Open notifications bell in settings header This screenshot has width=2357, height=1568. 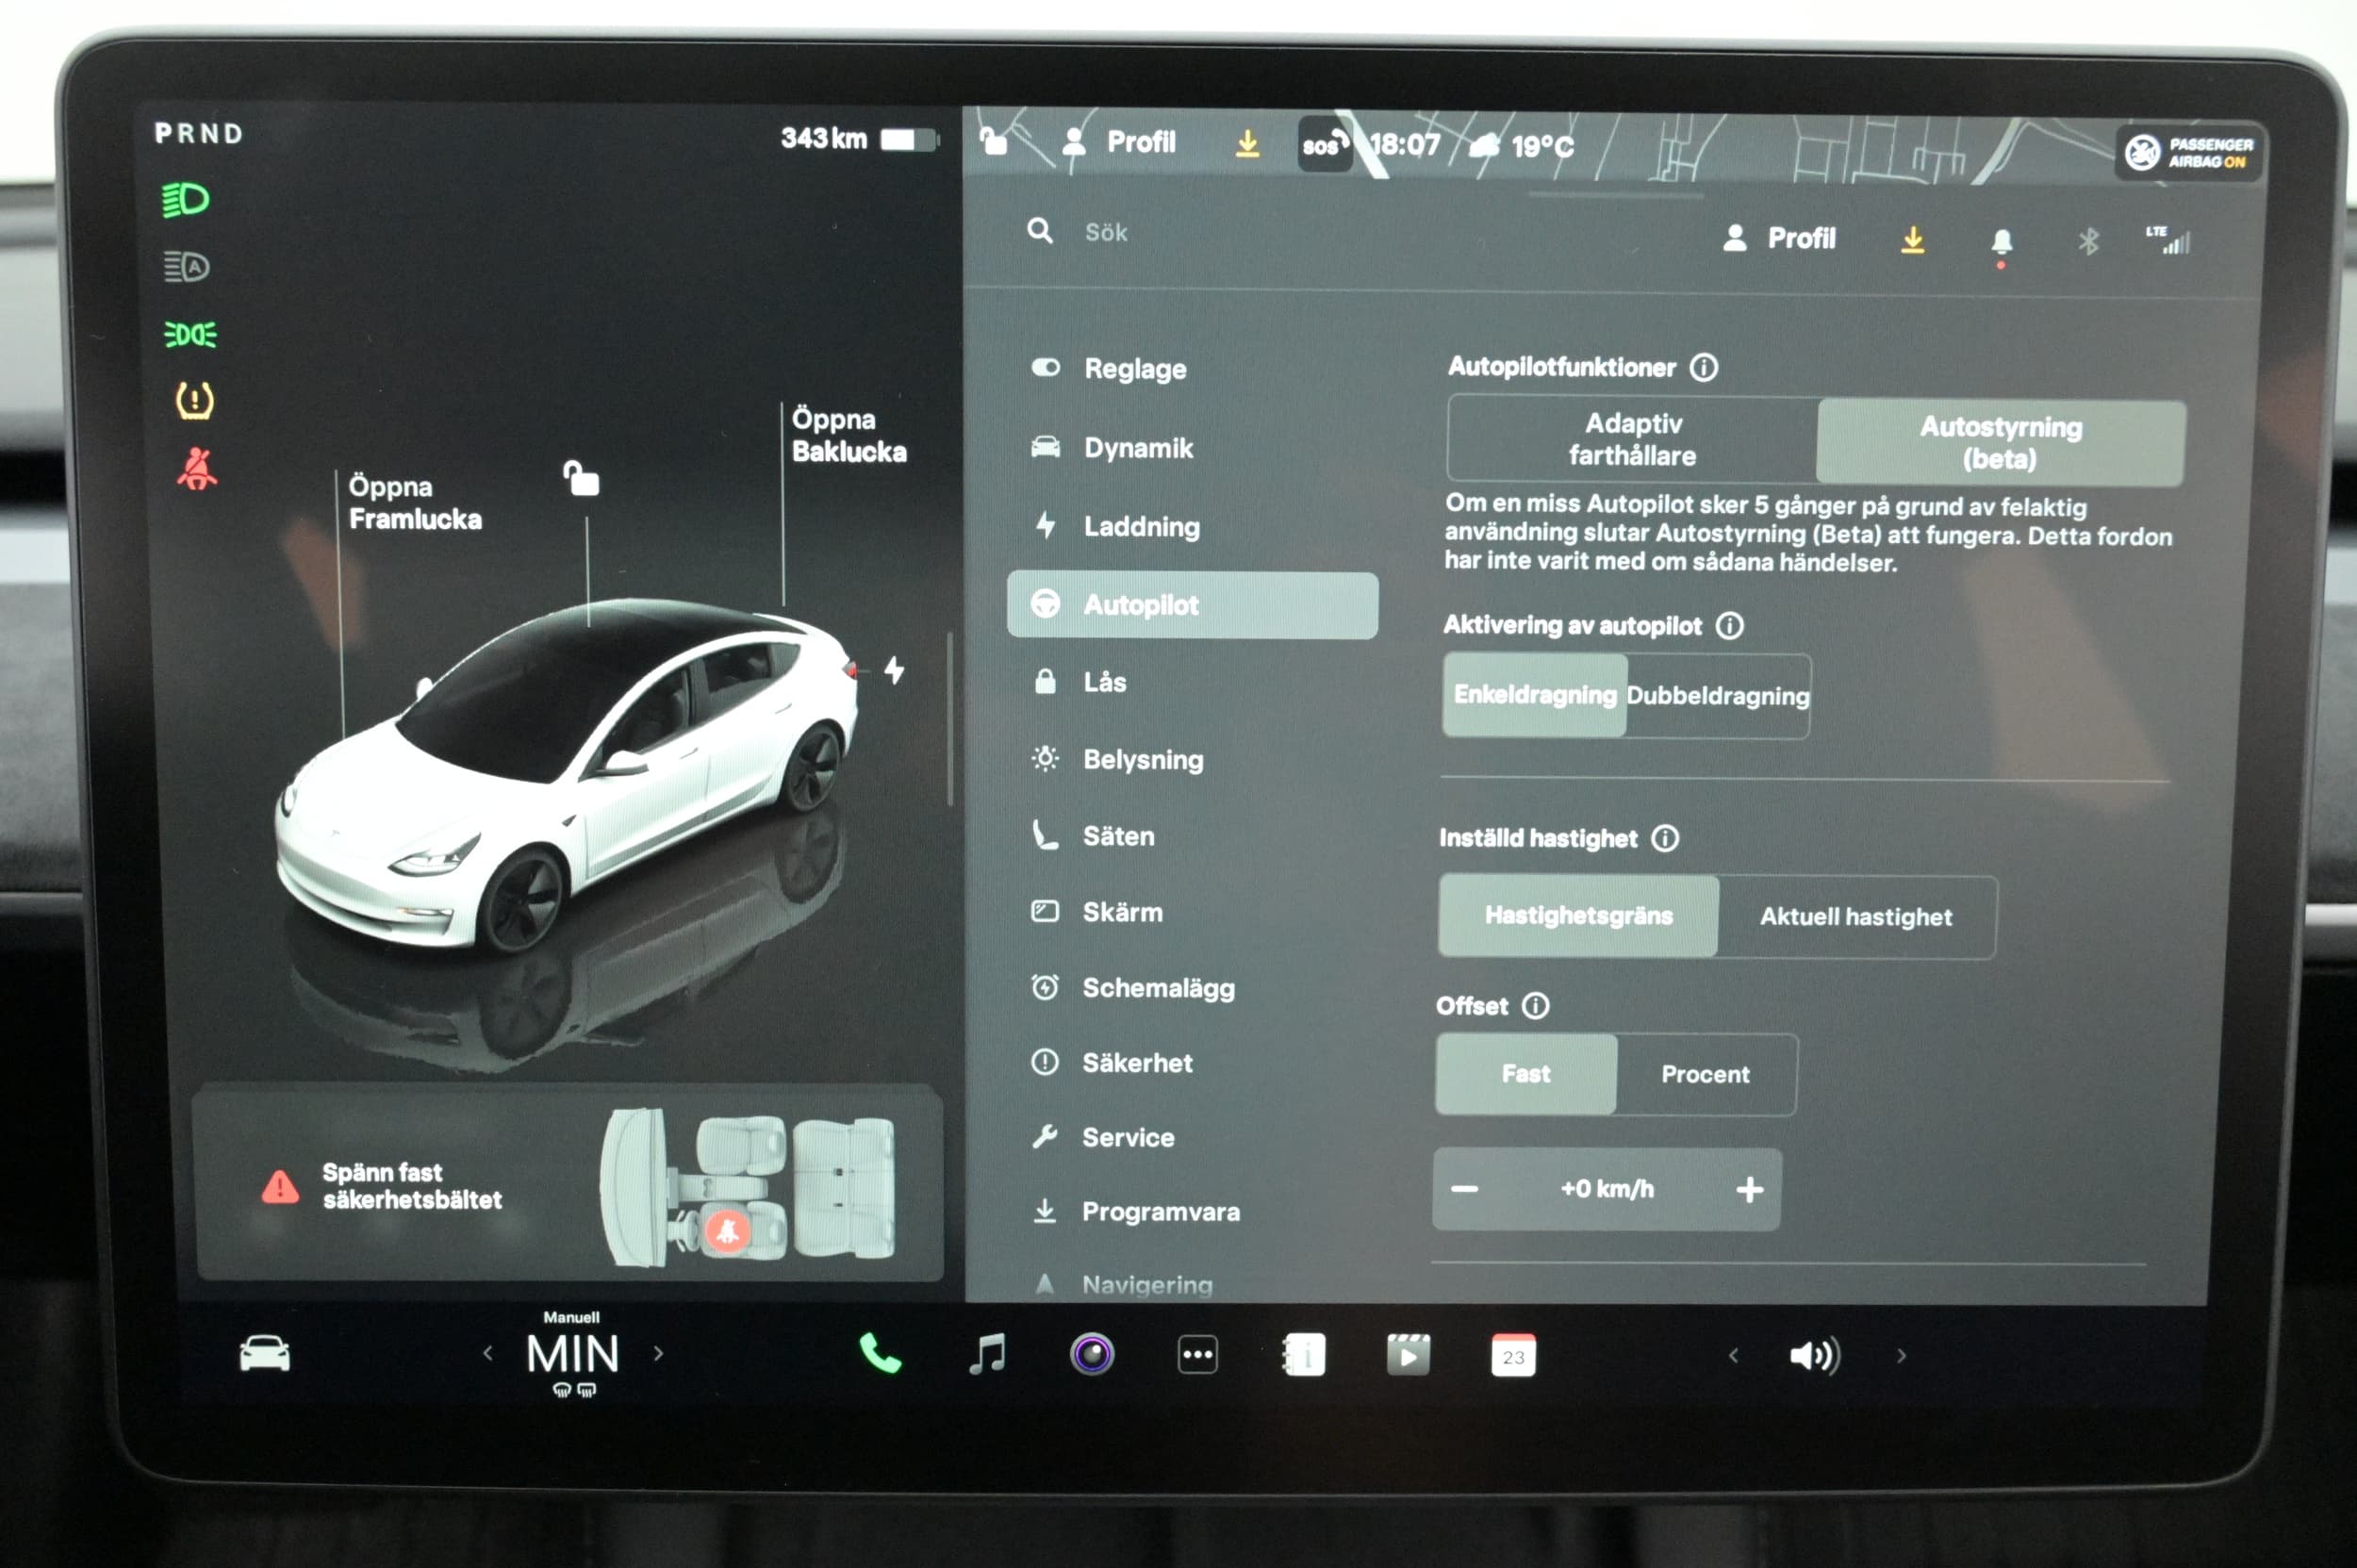point(2001,242)
